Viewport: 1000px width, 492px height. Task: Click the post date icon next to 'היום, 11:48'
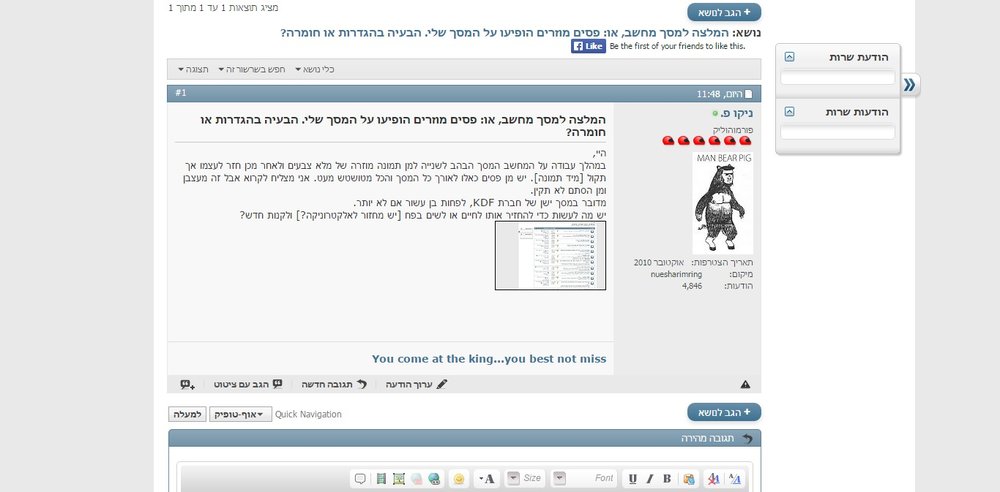coord(749,94)
